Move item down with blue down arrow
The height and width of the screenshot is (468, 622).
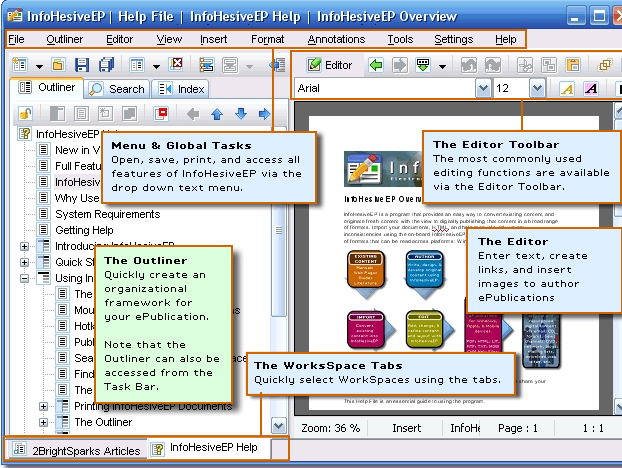241,114
